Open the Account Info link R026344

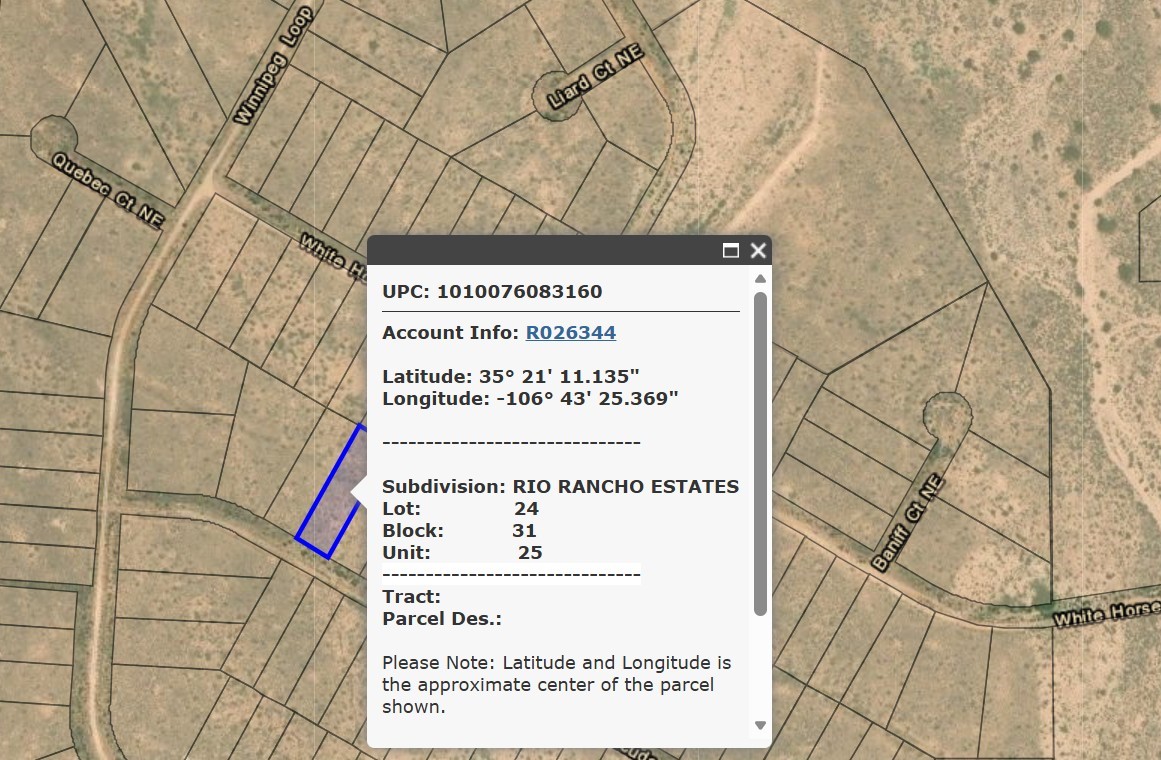(570, 332)
